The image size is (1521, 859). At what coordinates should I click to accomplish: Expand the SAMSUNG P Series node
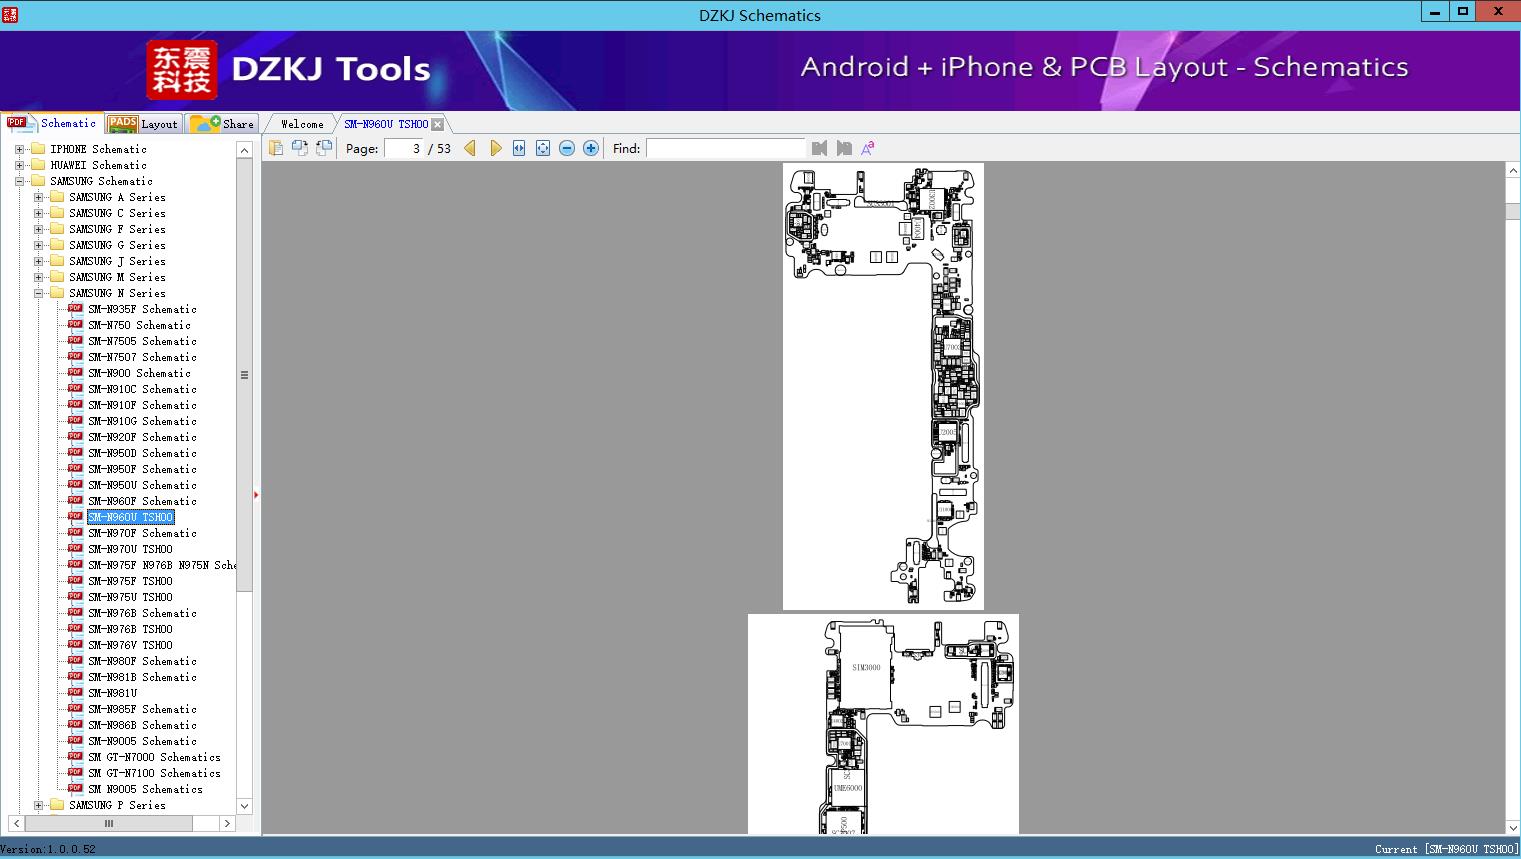[x=38, y=805]
